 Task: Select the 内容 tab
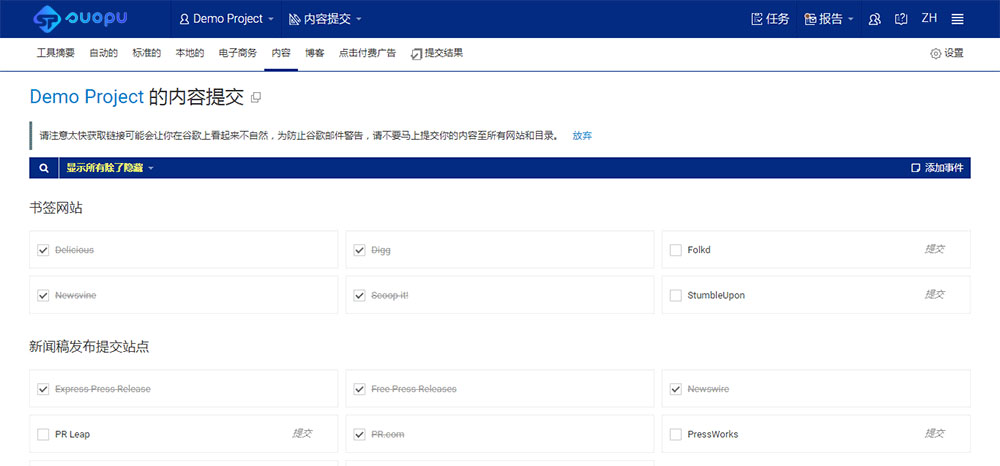click(x=281, y=54)
